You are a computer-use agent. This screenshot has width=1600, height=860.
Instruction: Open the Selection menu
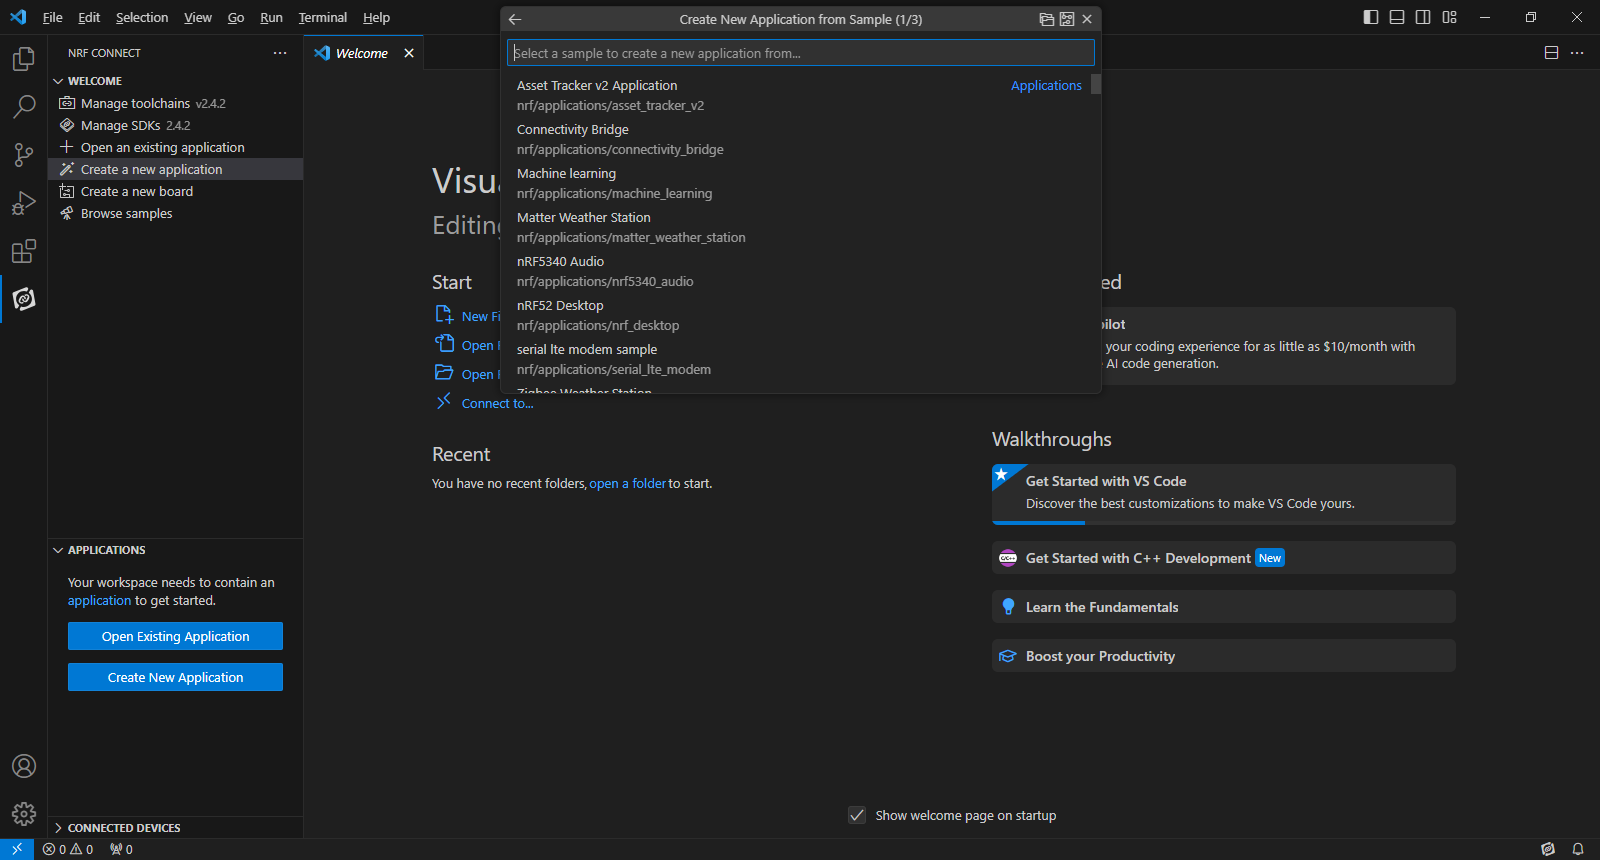click(x=142, y=17)
